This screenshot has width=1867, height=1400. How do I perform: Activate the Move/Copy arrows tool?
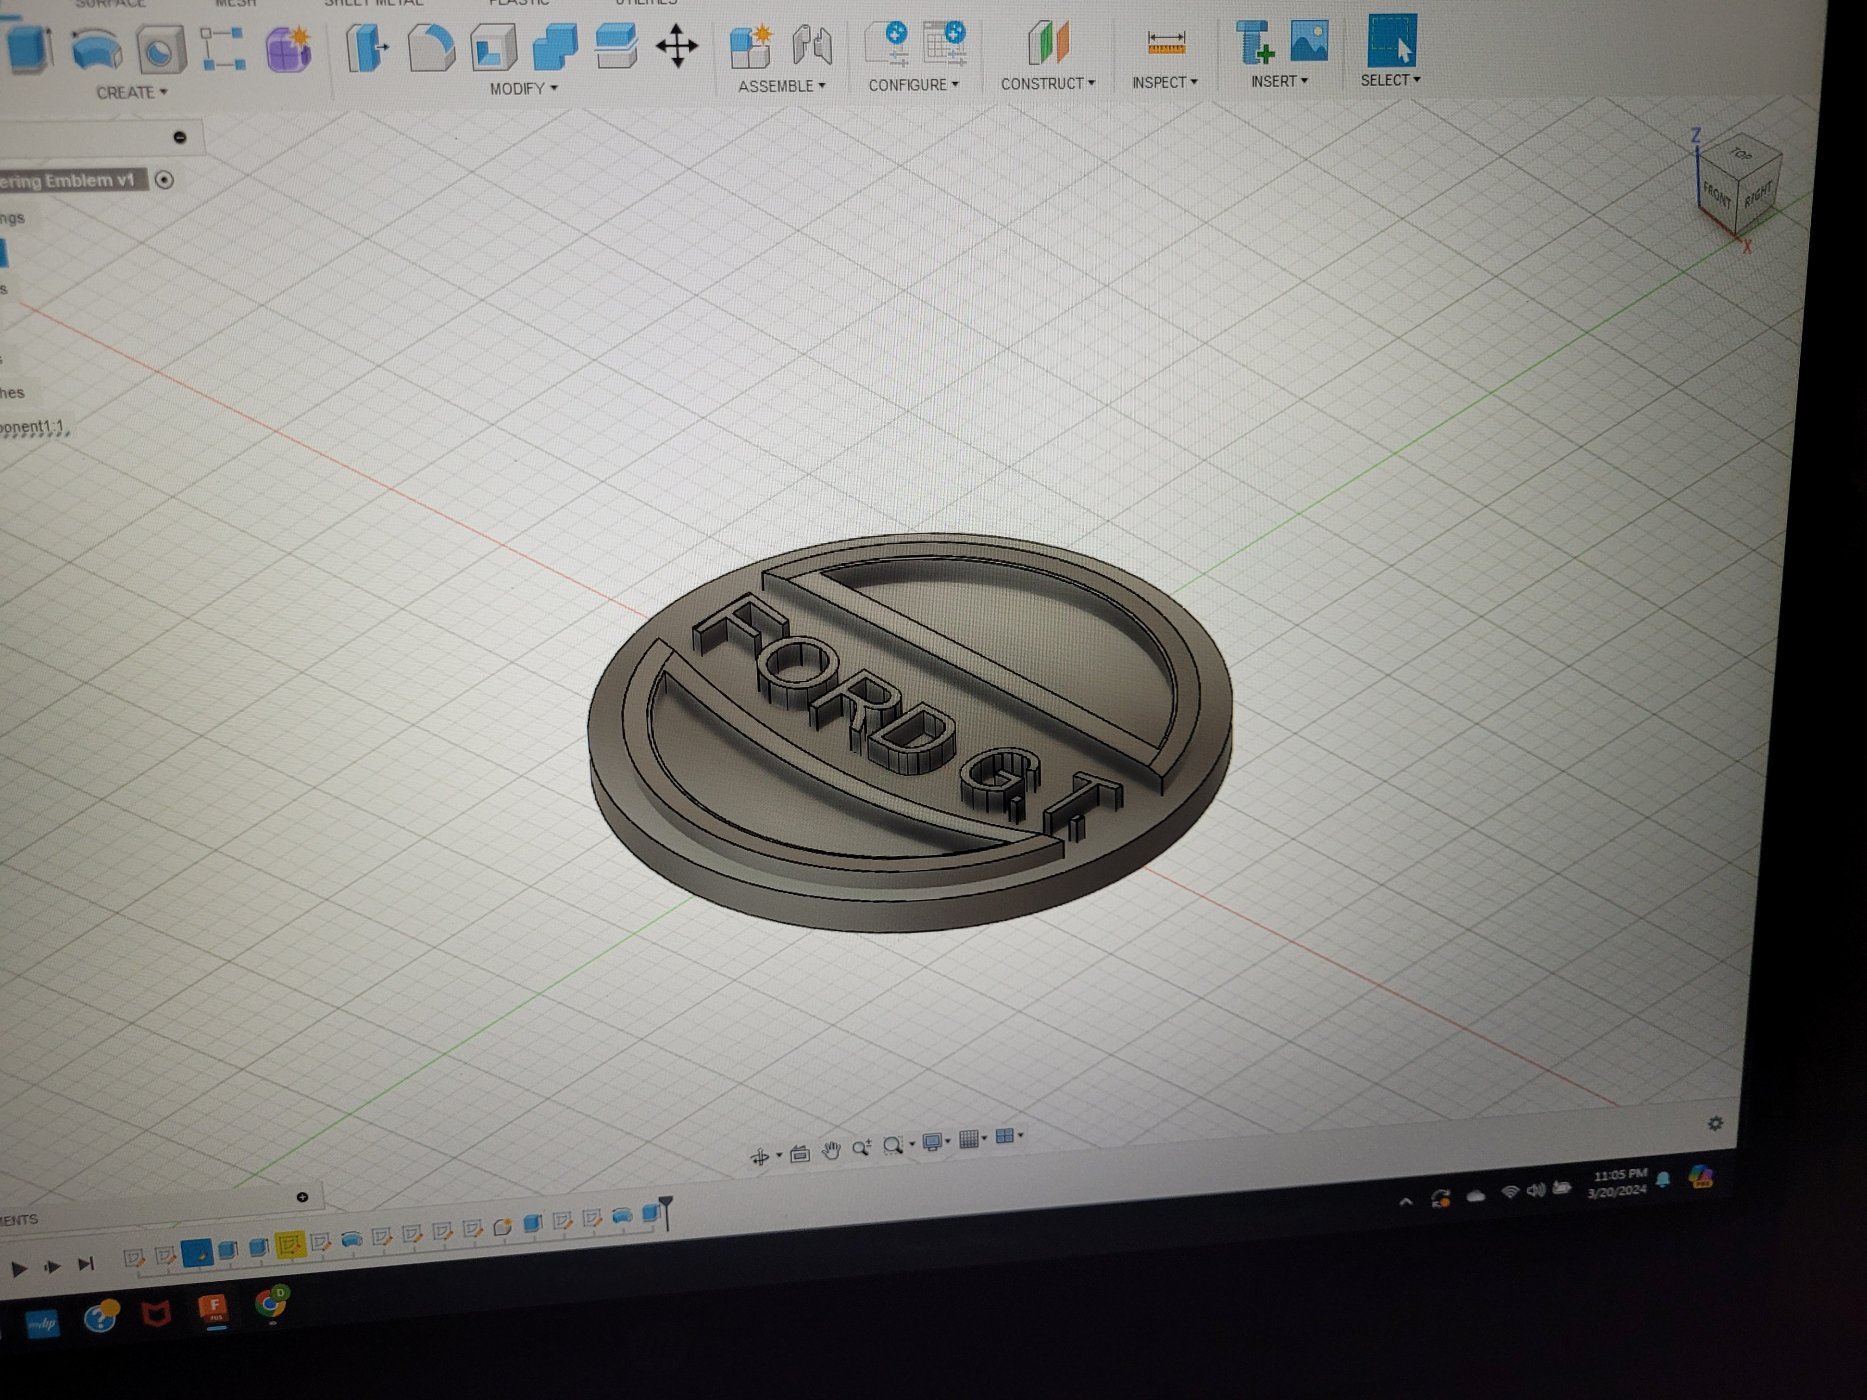(x=677, y=46)
